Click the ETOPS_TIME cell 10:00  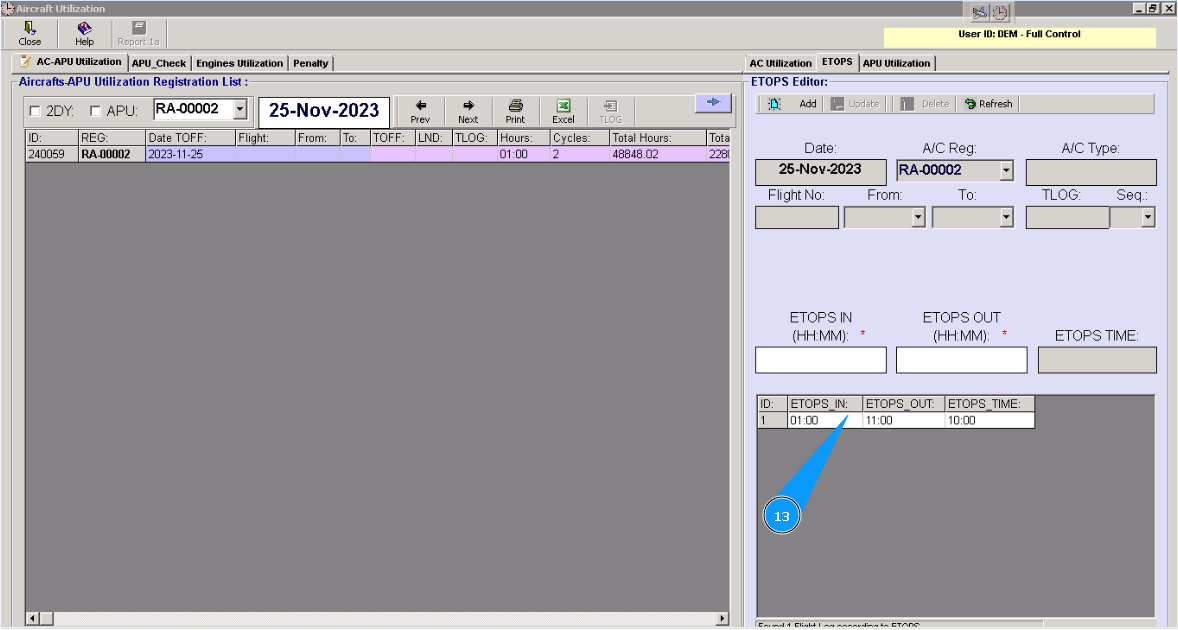point(989,421)
